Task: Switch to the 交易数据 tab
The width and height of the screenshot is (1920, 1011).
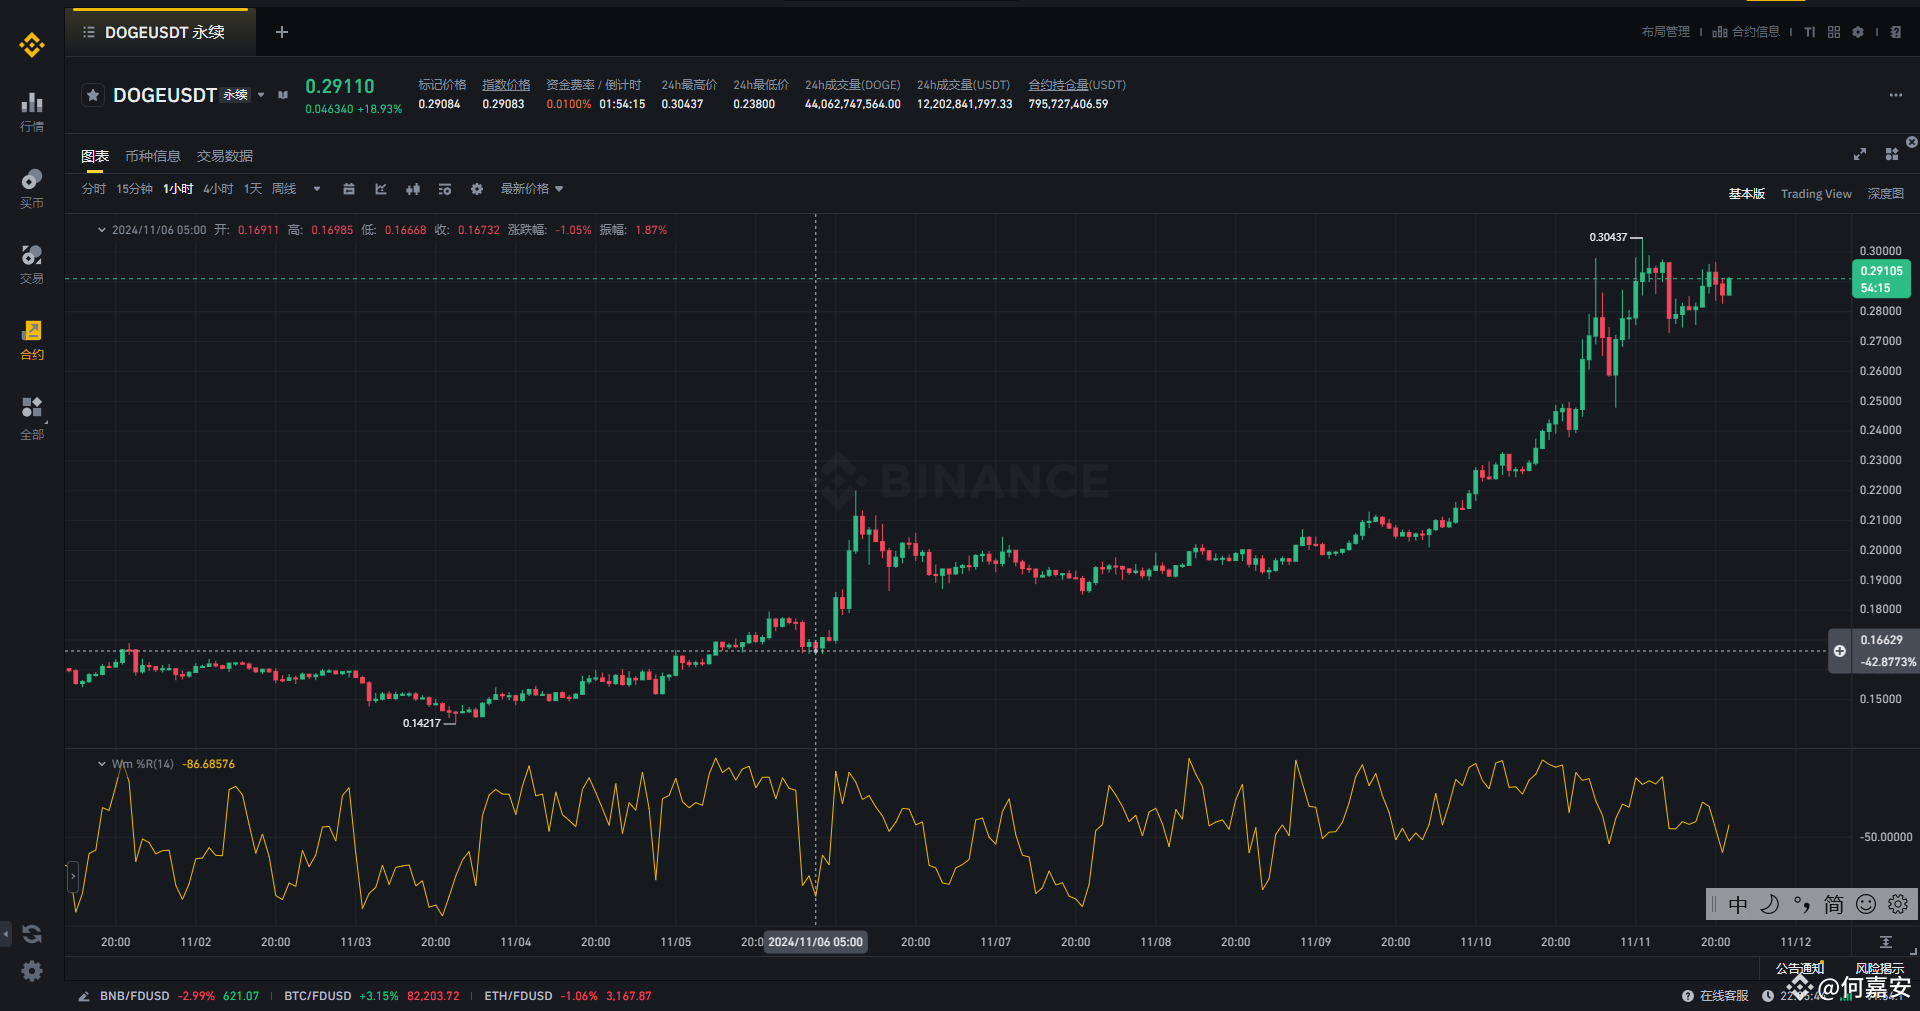Action: coord(225,156)
